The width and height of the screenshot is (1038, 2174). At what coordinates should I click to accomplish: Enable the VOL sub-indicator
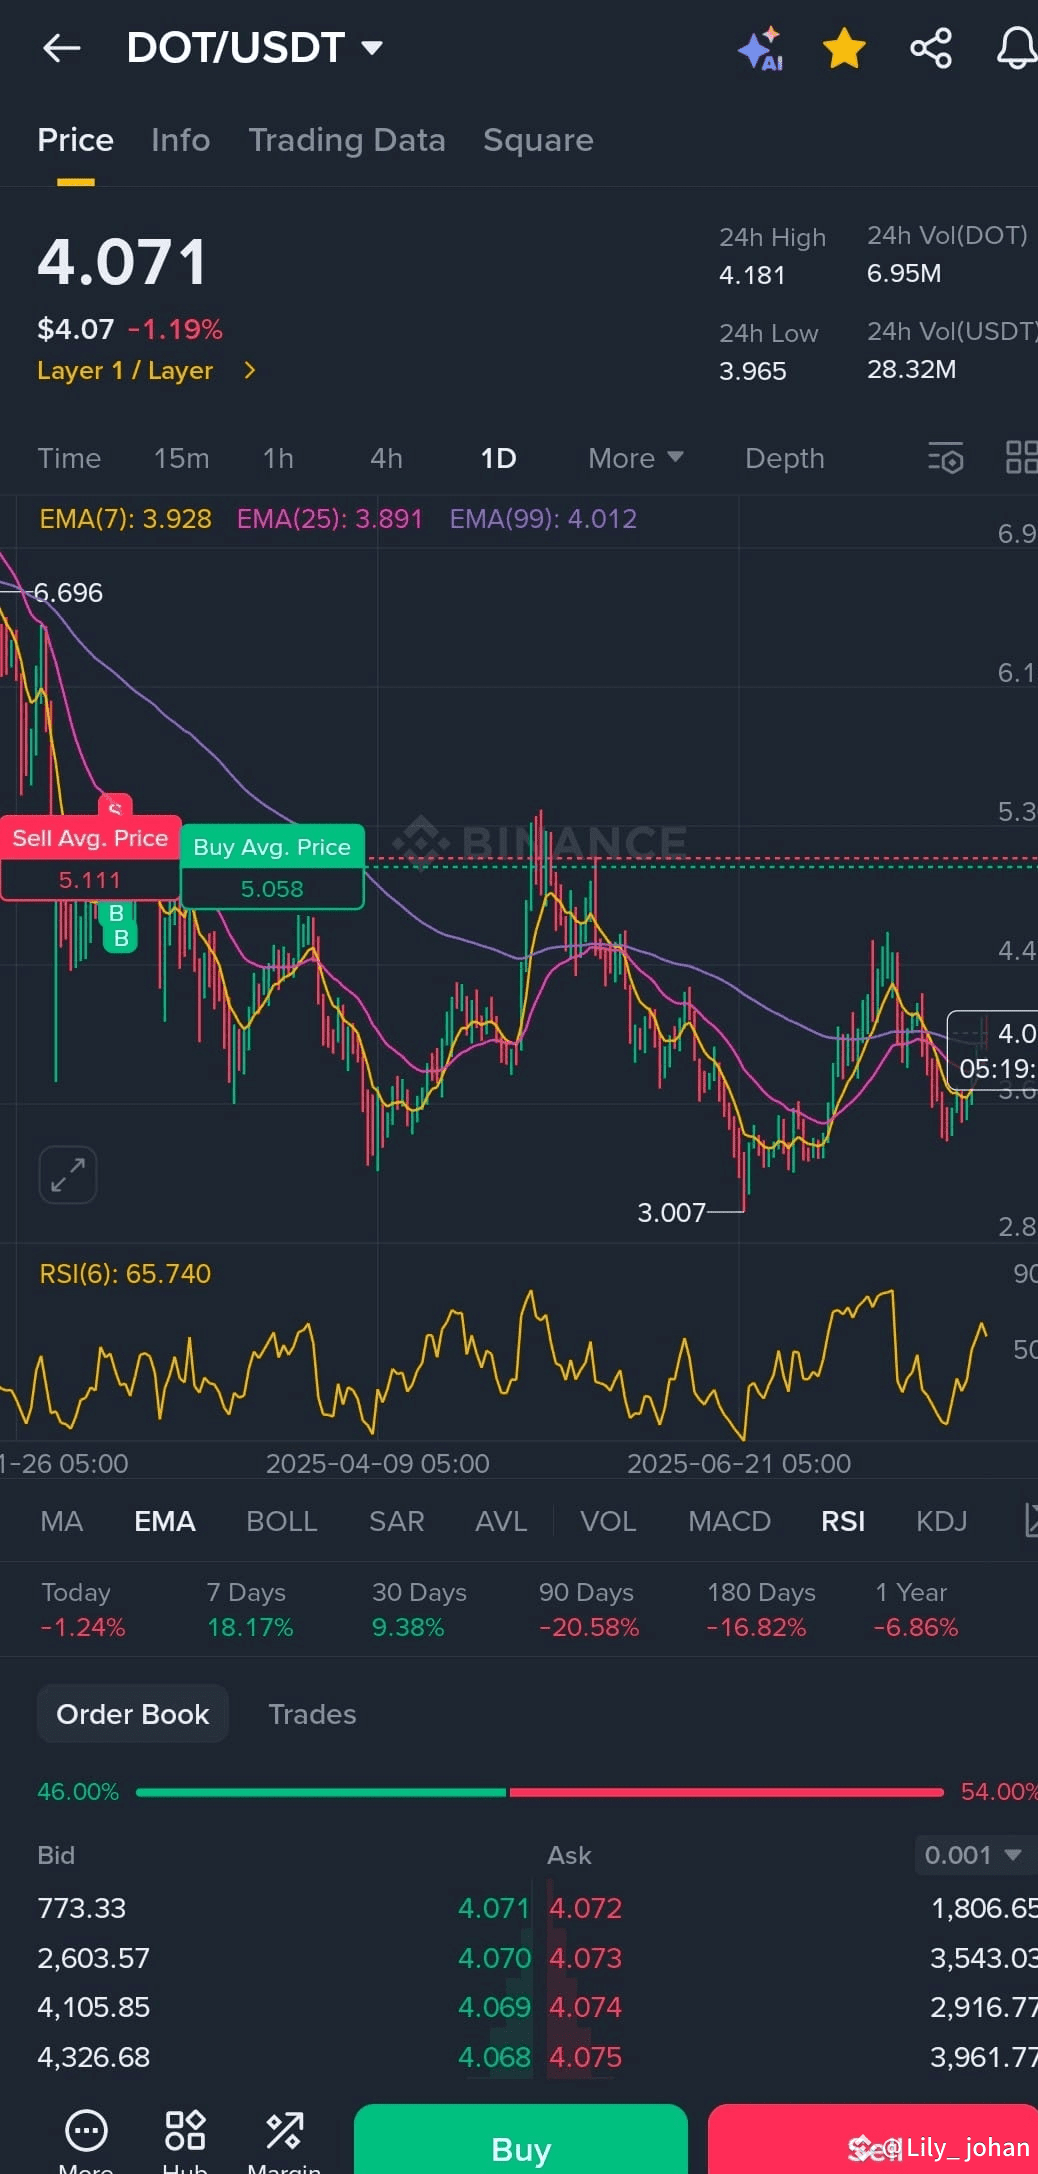pos(608,1521)
